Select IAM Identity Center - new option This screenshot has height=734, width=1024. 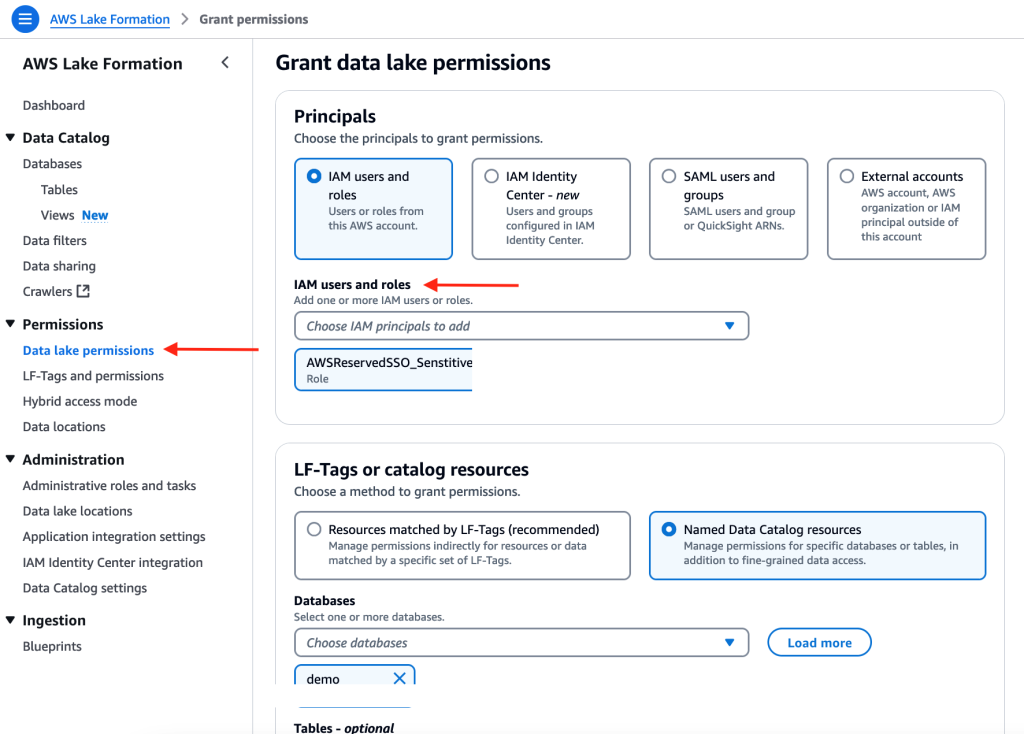click(490, 175)
